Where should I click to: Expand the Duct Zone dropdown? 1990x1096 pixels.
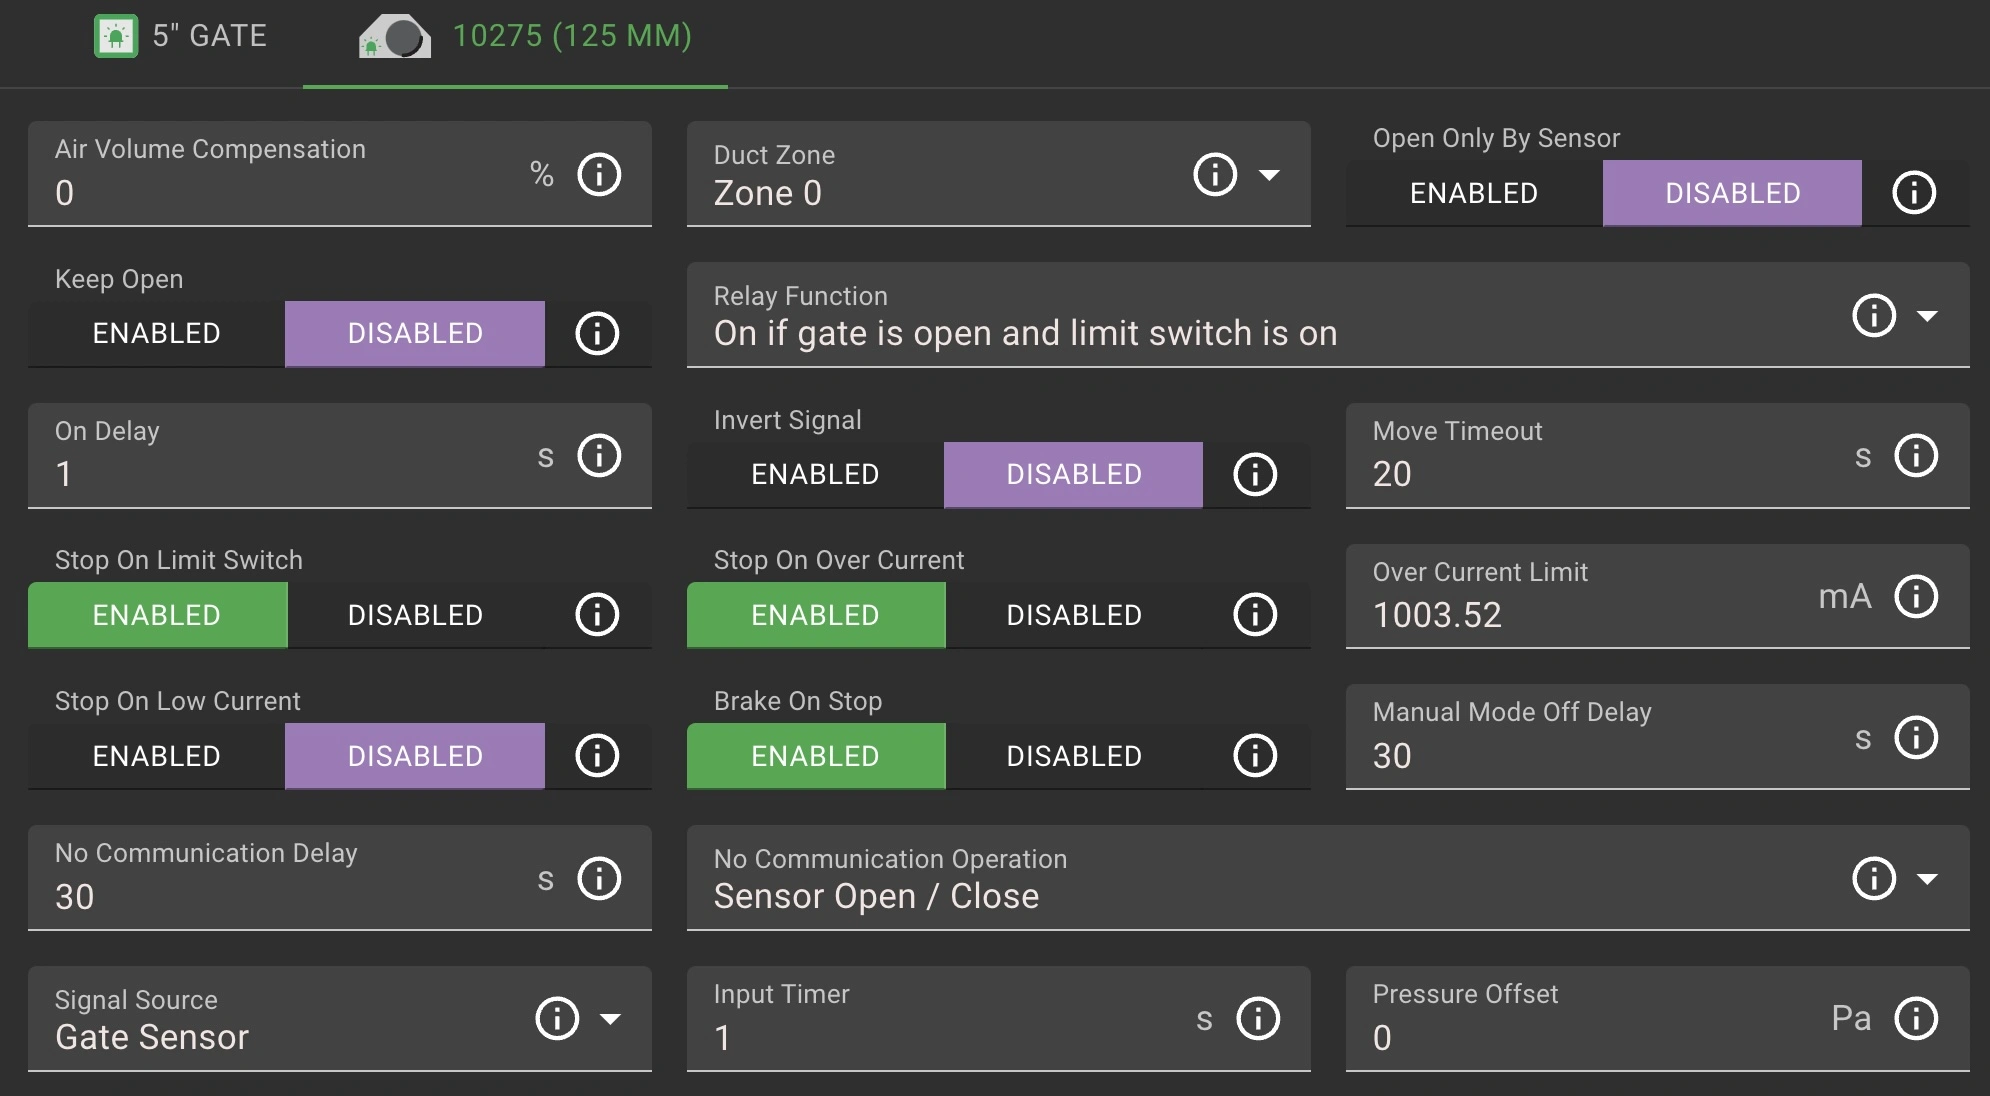(x=1269, y=175)
